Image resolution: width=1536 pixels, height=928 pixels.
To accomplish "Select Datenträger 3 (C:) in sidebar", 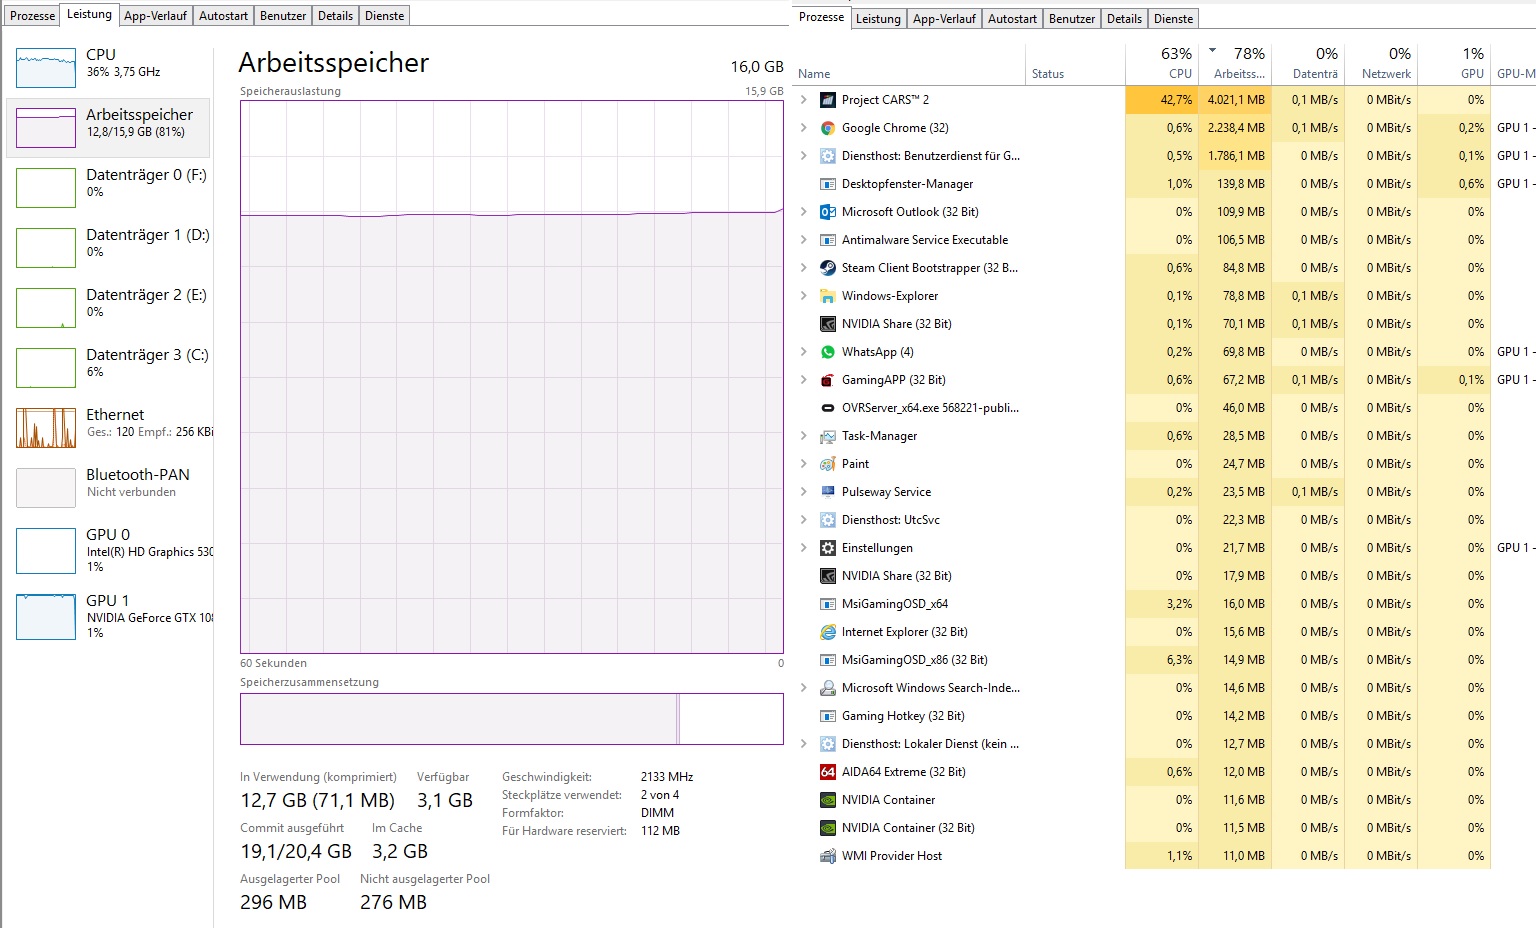I will tap(109, 367).
